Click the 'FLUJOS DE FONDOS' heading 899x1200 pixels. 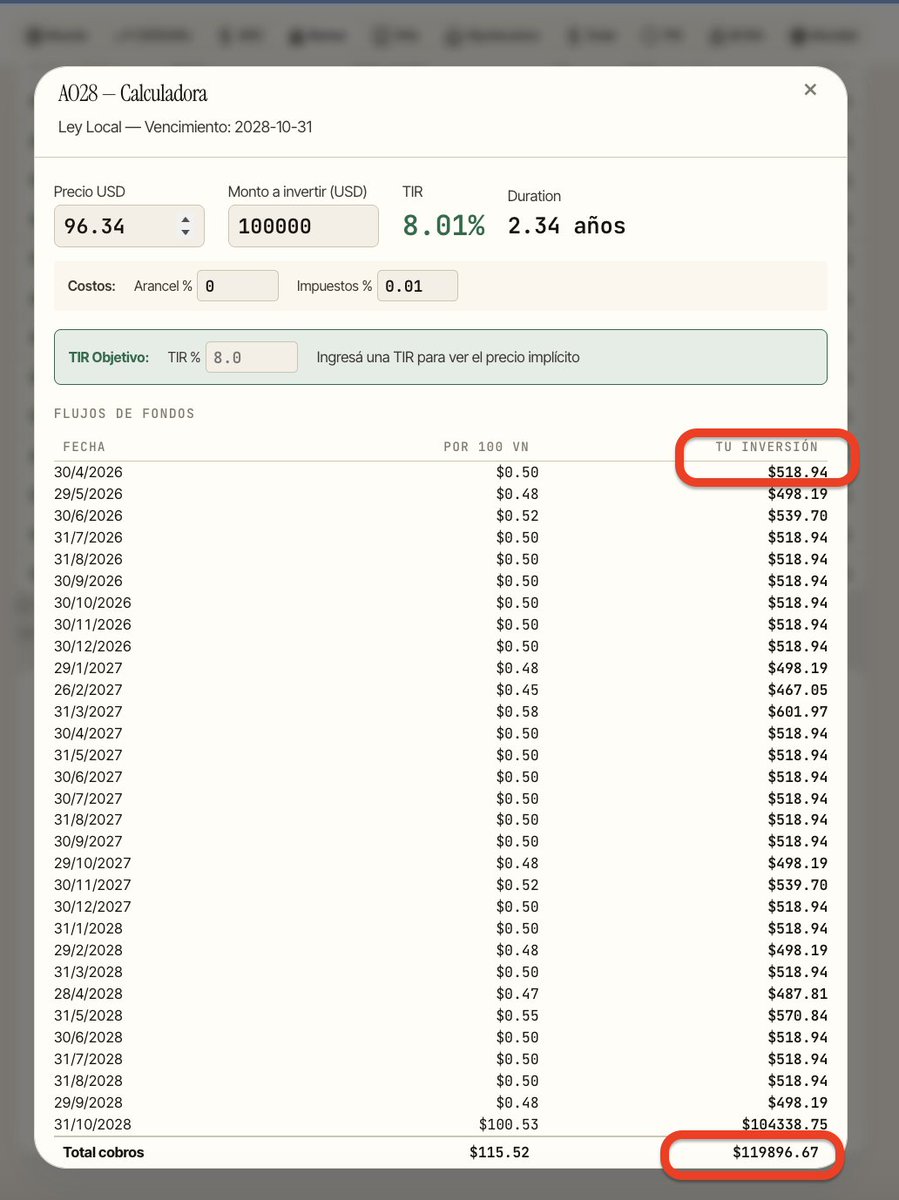point(126,413)
